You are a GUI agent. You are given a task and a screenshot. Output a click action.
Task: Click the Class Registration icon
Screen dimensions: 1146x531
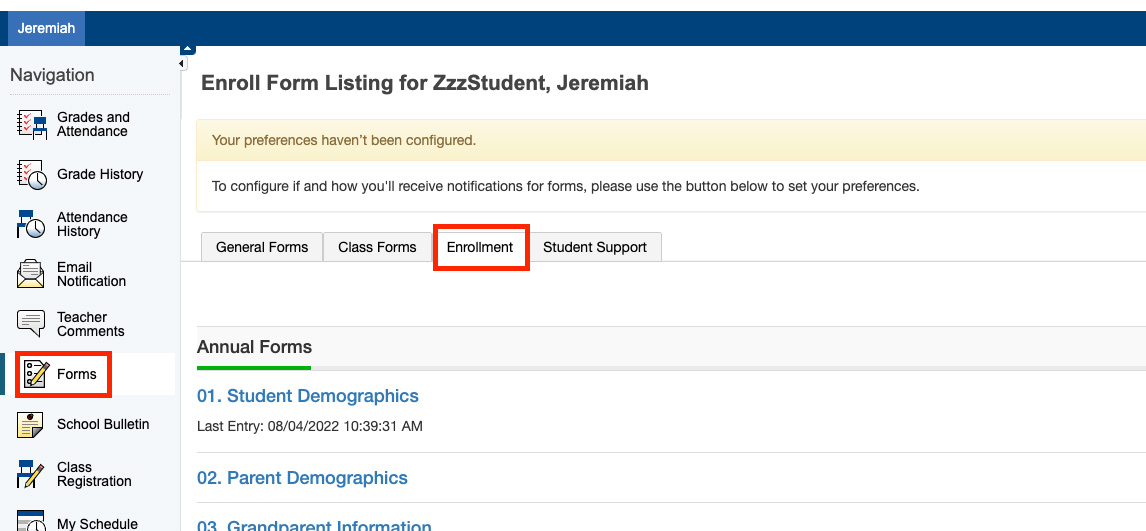31,474
